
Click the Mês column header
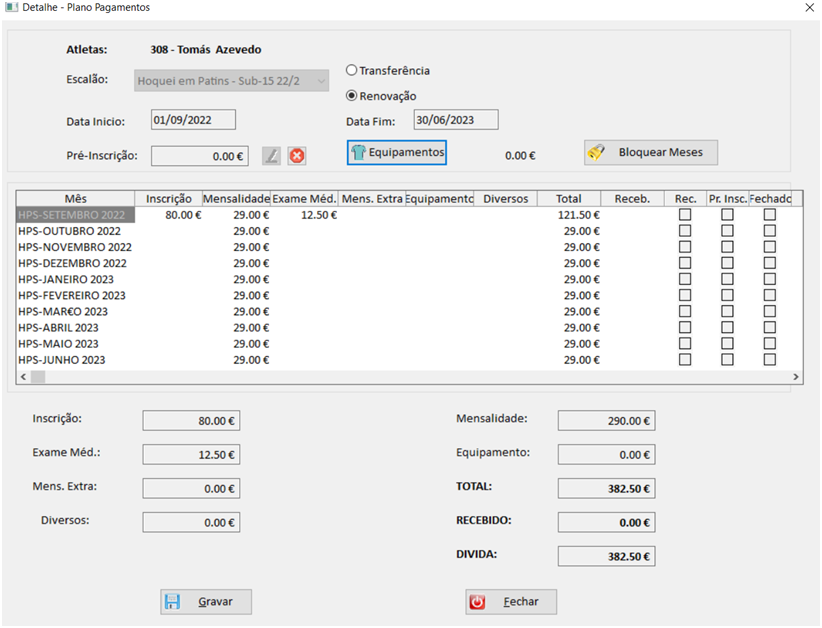coord(75,199)
